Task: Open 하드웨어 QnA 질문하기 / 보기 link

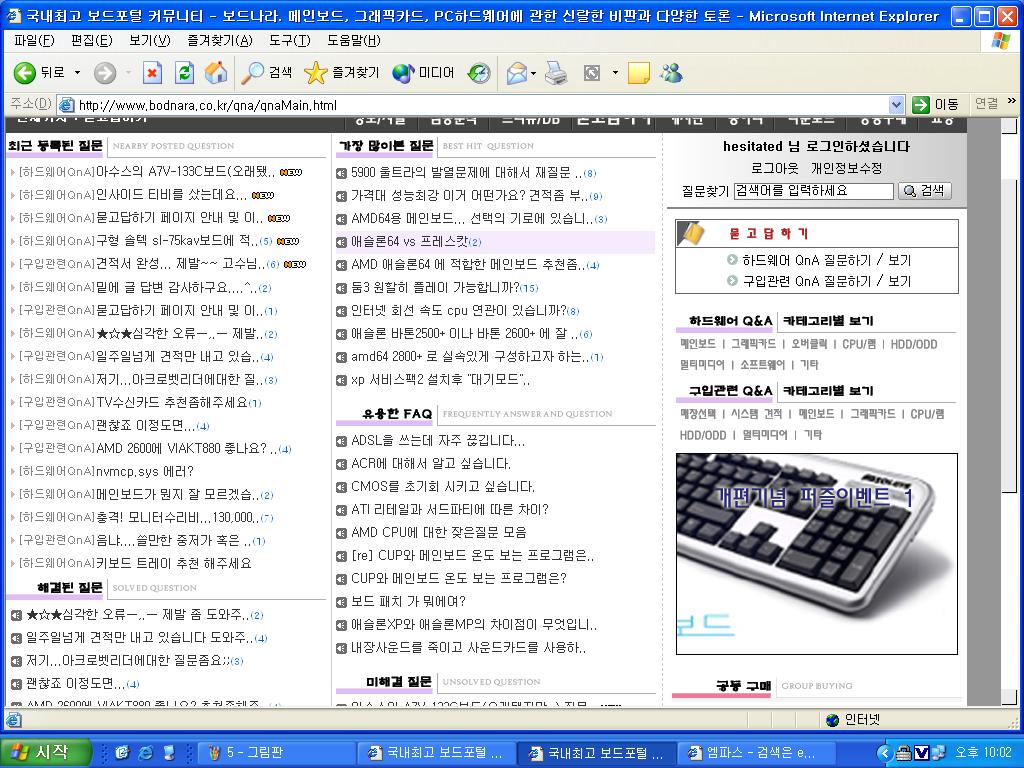Action: pos(827,260)
